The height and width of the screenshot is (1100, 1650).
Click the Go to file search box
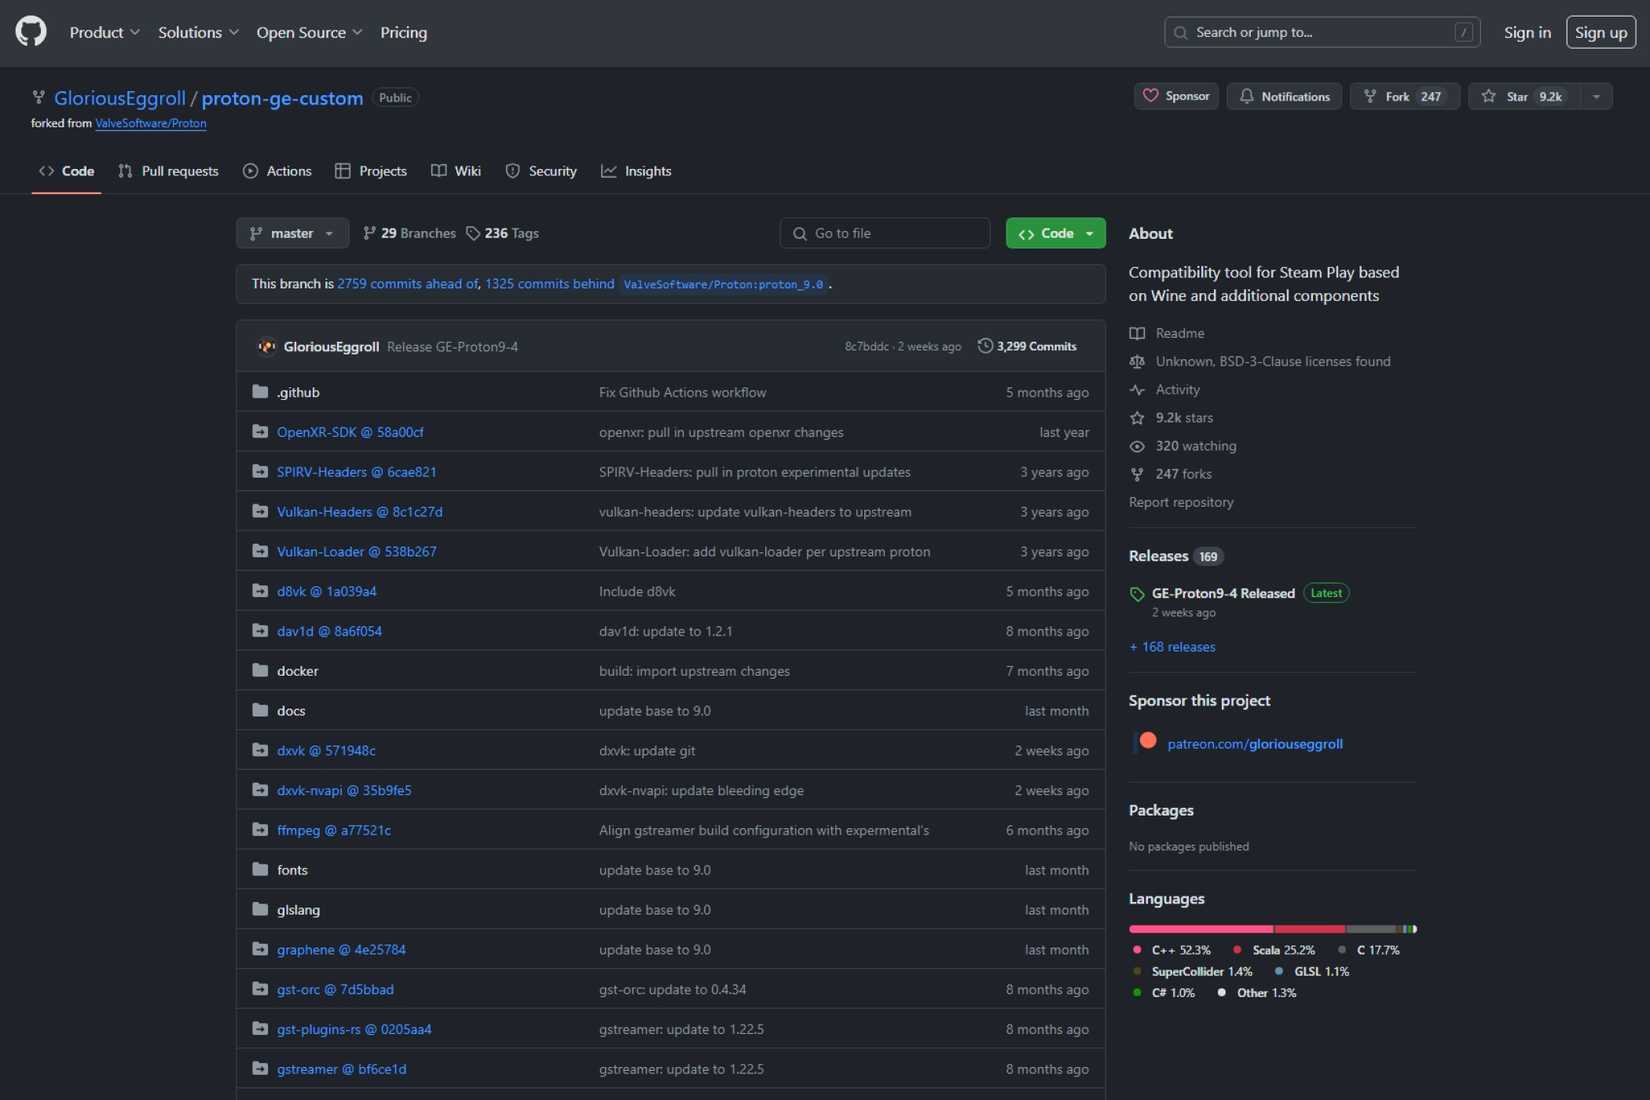[884, 233]
